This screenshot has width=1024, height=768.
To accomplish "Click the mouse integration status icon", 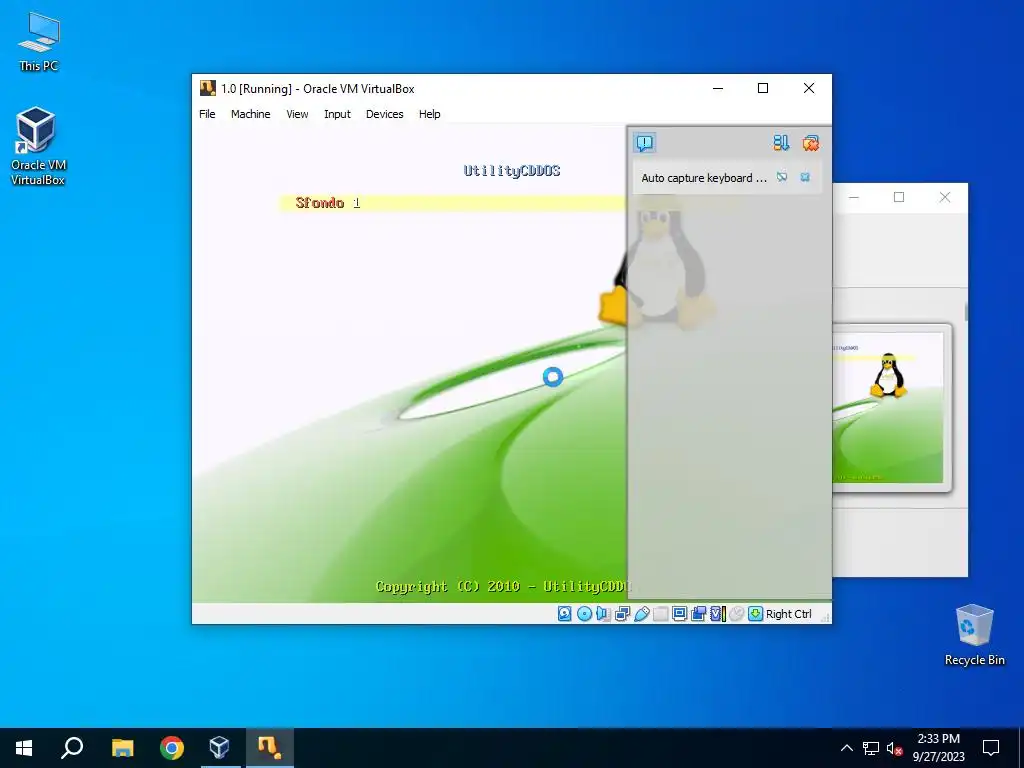I will pos(737,614).
